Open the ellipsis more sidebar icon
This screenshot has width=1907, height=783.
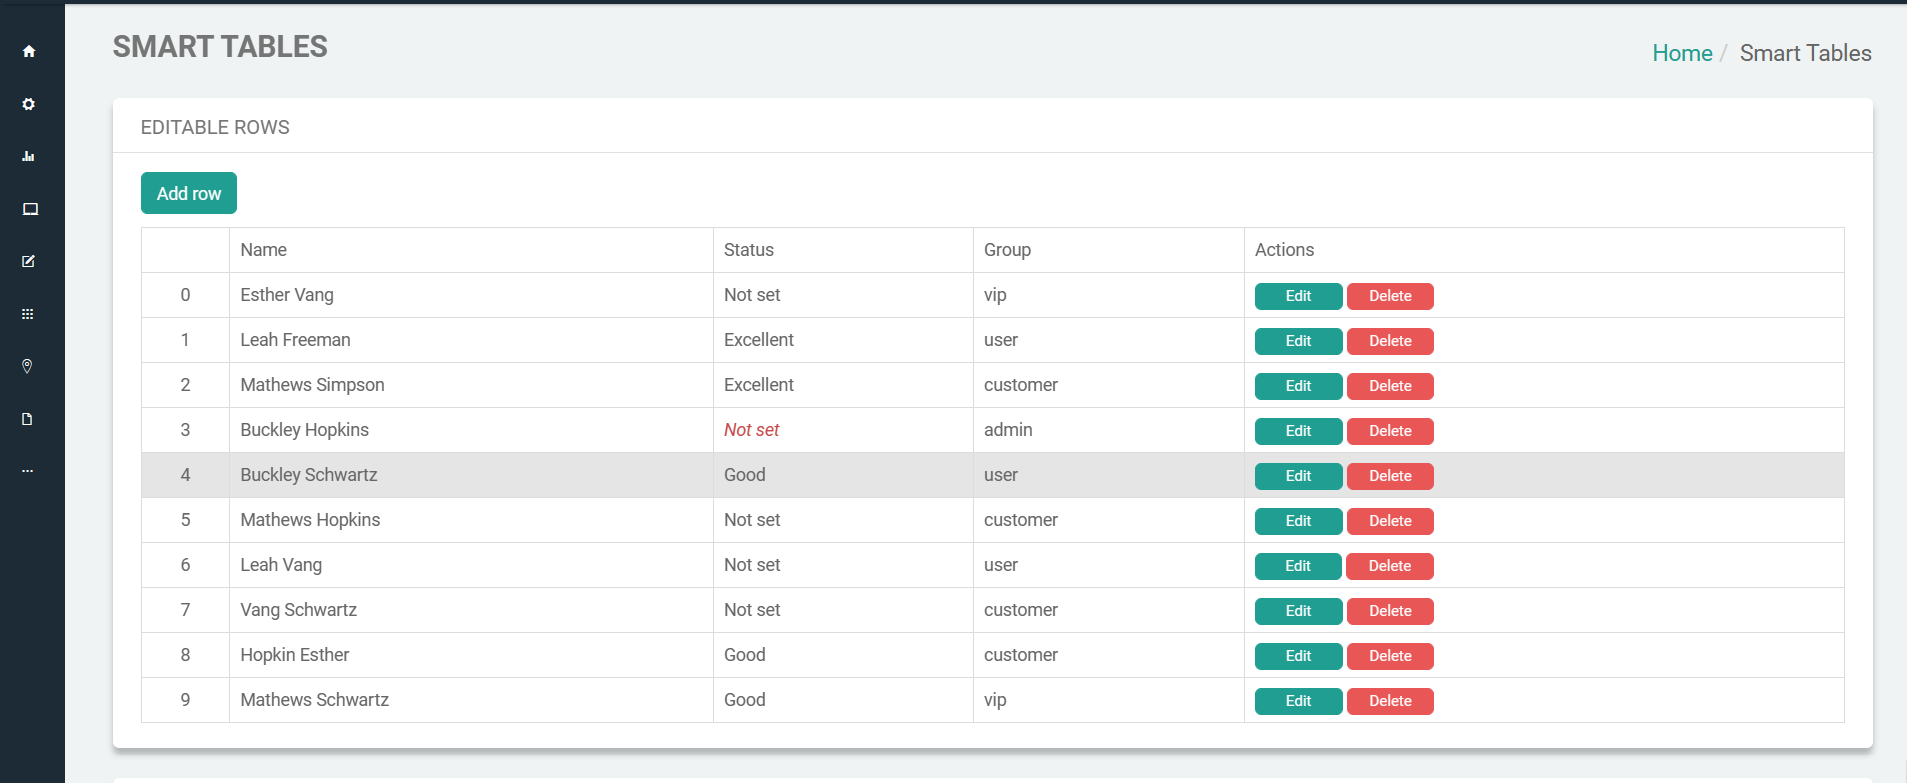pos(27,471)
